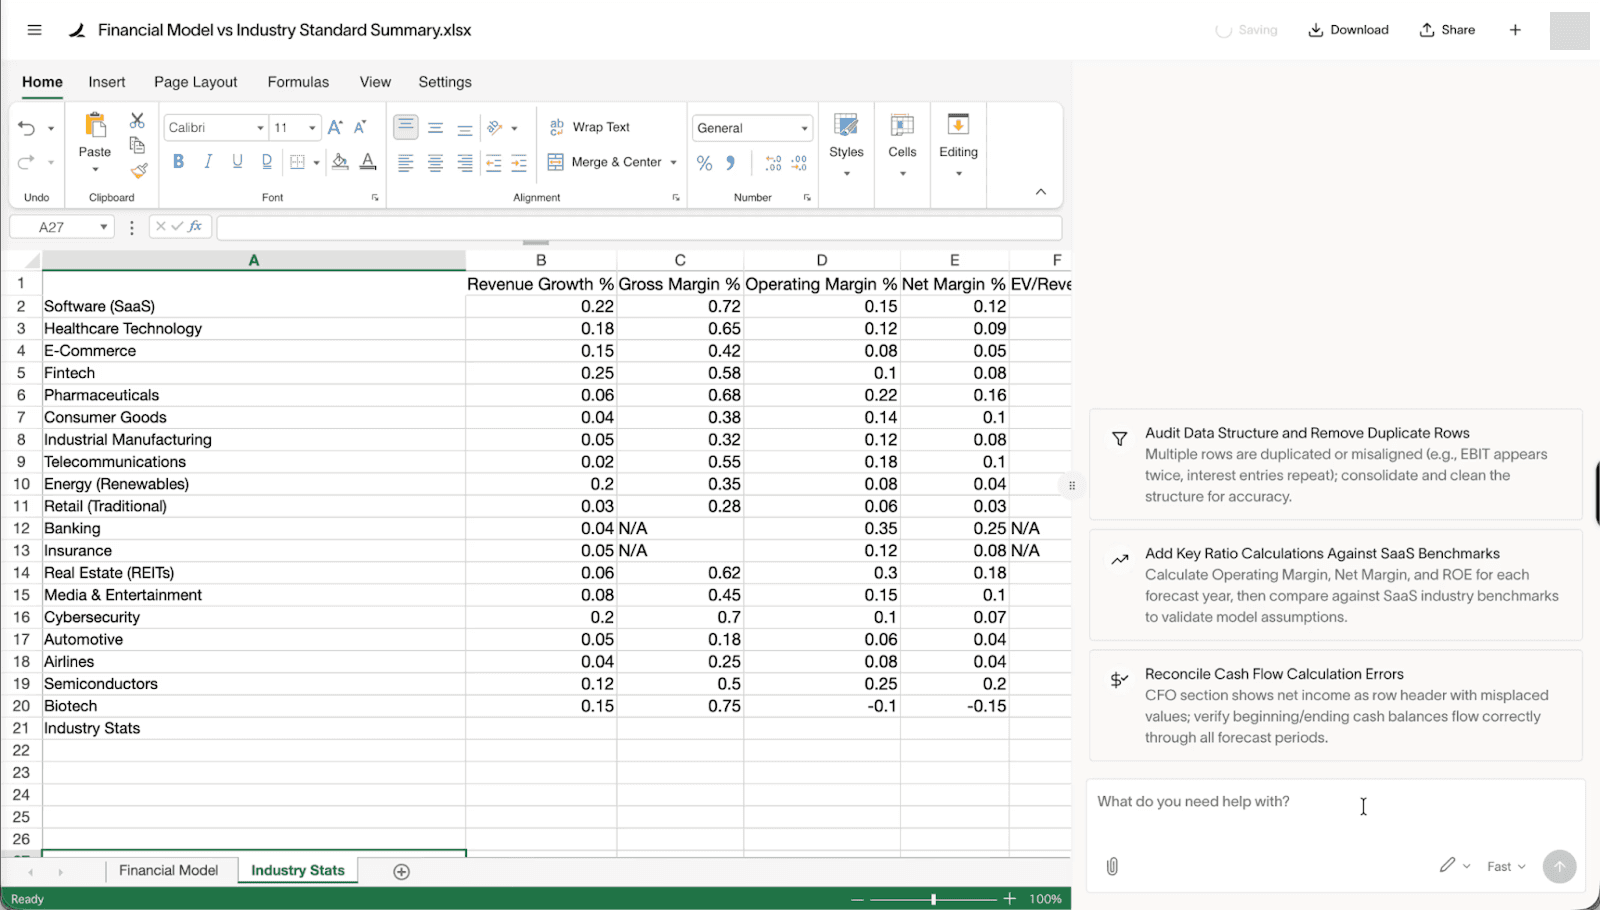Click the Download button
This screenshot has height=910, width=1600.
1348,30
